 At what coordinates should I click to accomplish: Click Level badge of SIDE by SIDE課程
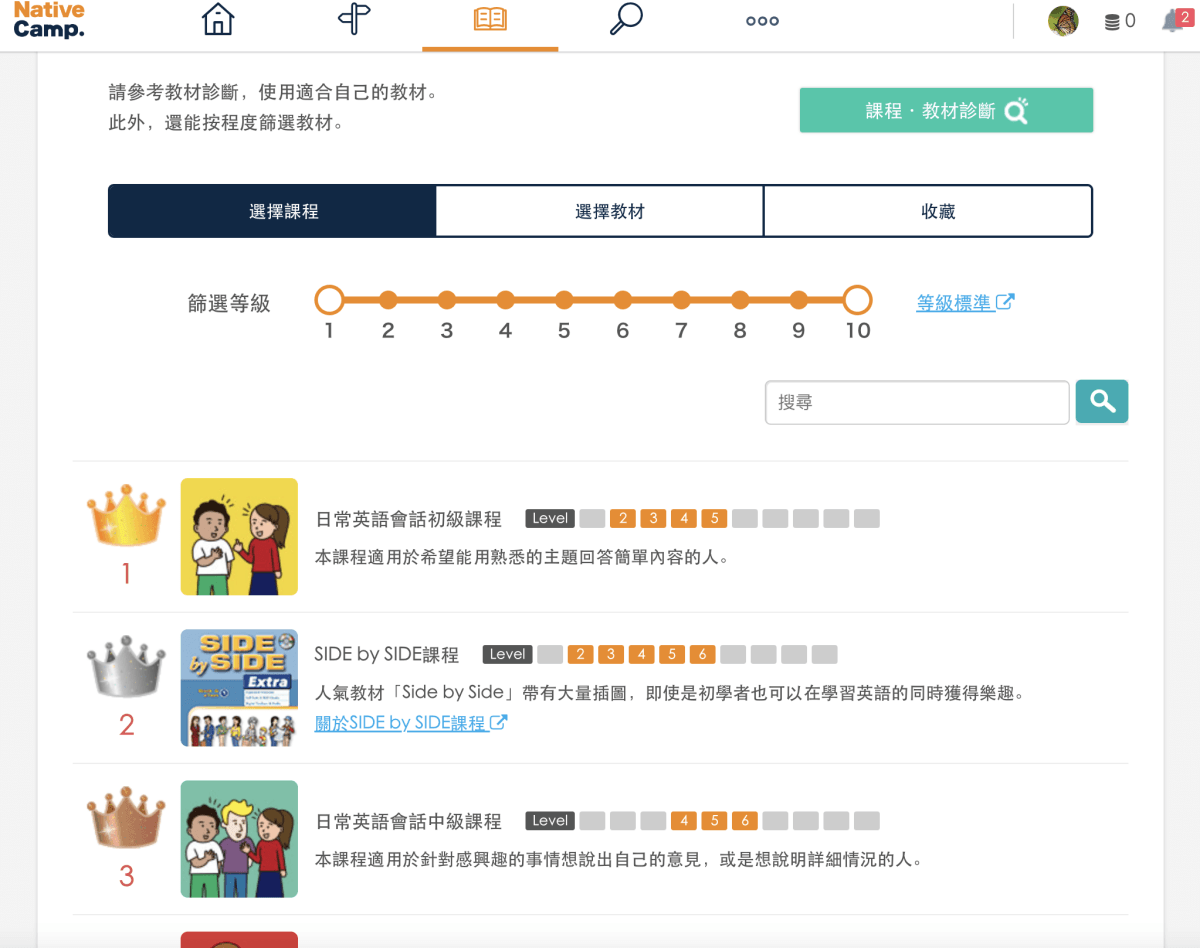tap(507, 654)
